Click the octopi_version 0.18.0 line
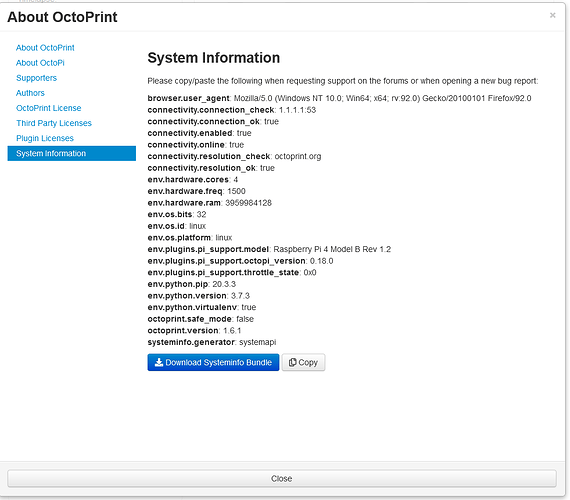This screenshot has width=570, height=500. [240, 261]
